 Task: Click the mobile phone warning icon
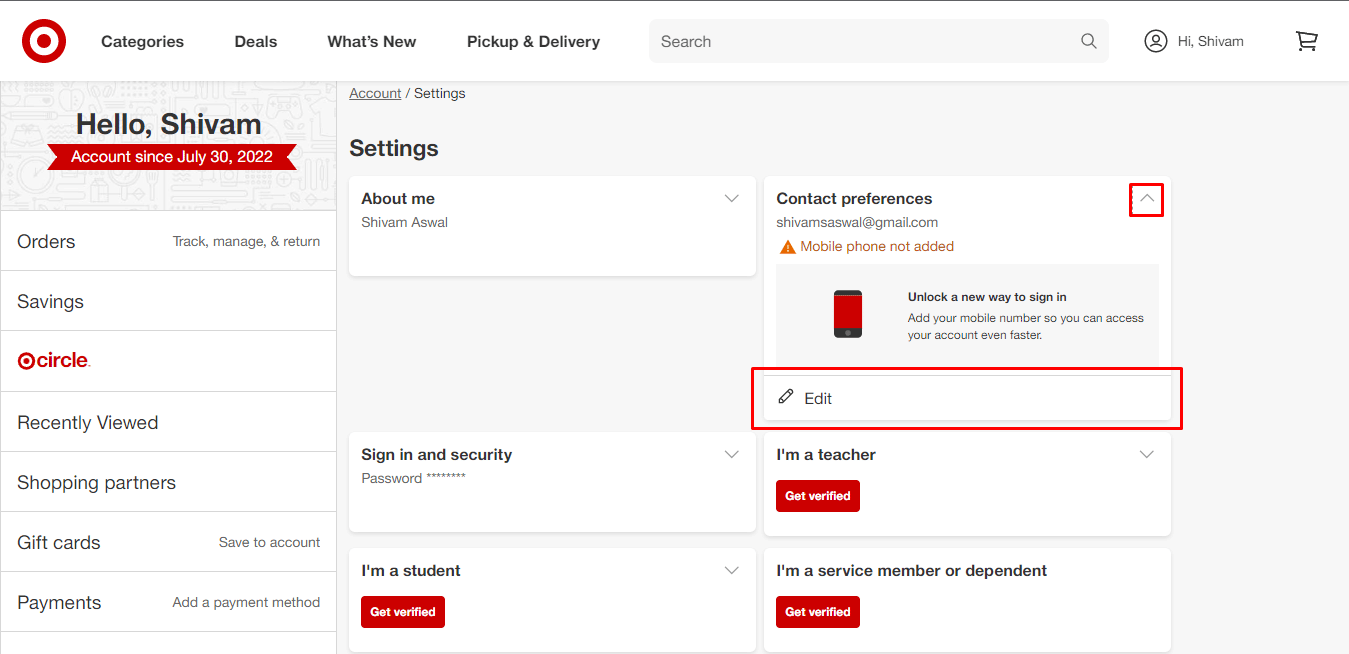coord(788,247)
